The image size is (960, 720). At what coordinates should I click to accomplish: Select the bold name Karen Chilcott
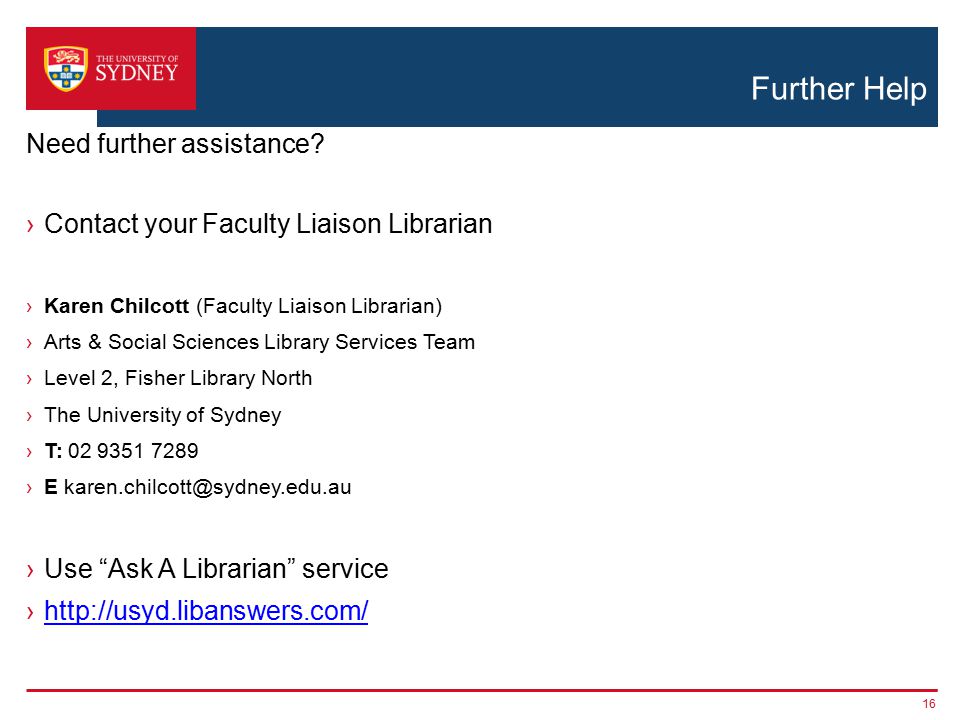point(116,306)
